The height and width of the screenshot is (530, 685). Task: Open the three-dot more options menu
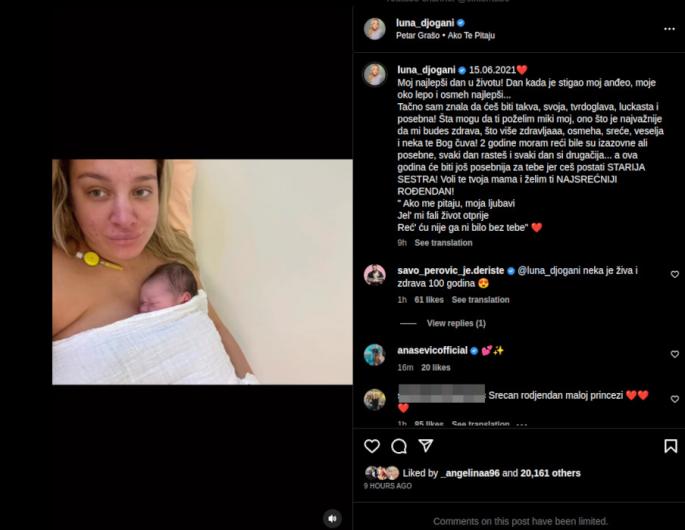tap(669, 29)
